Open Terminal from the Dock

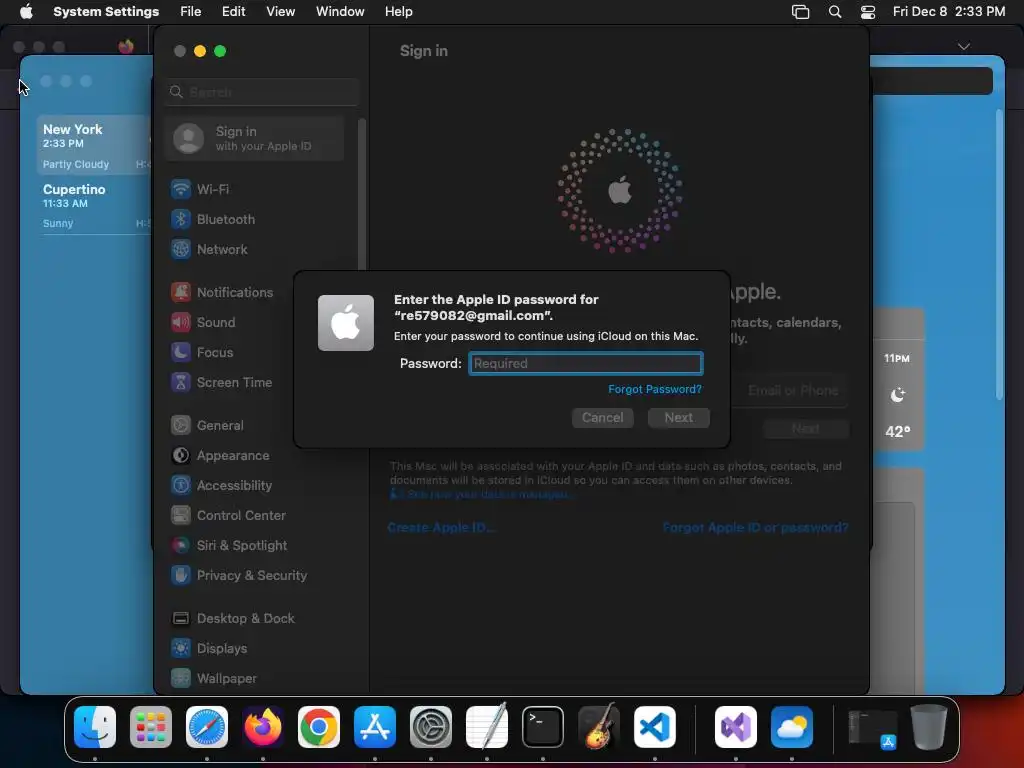[543, 727]
